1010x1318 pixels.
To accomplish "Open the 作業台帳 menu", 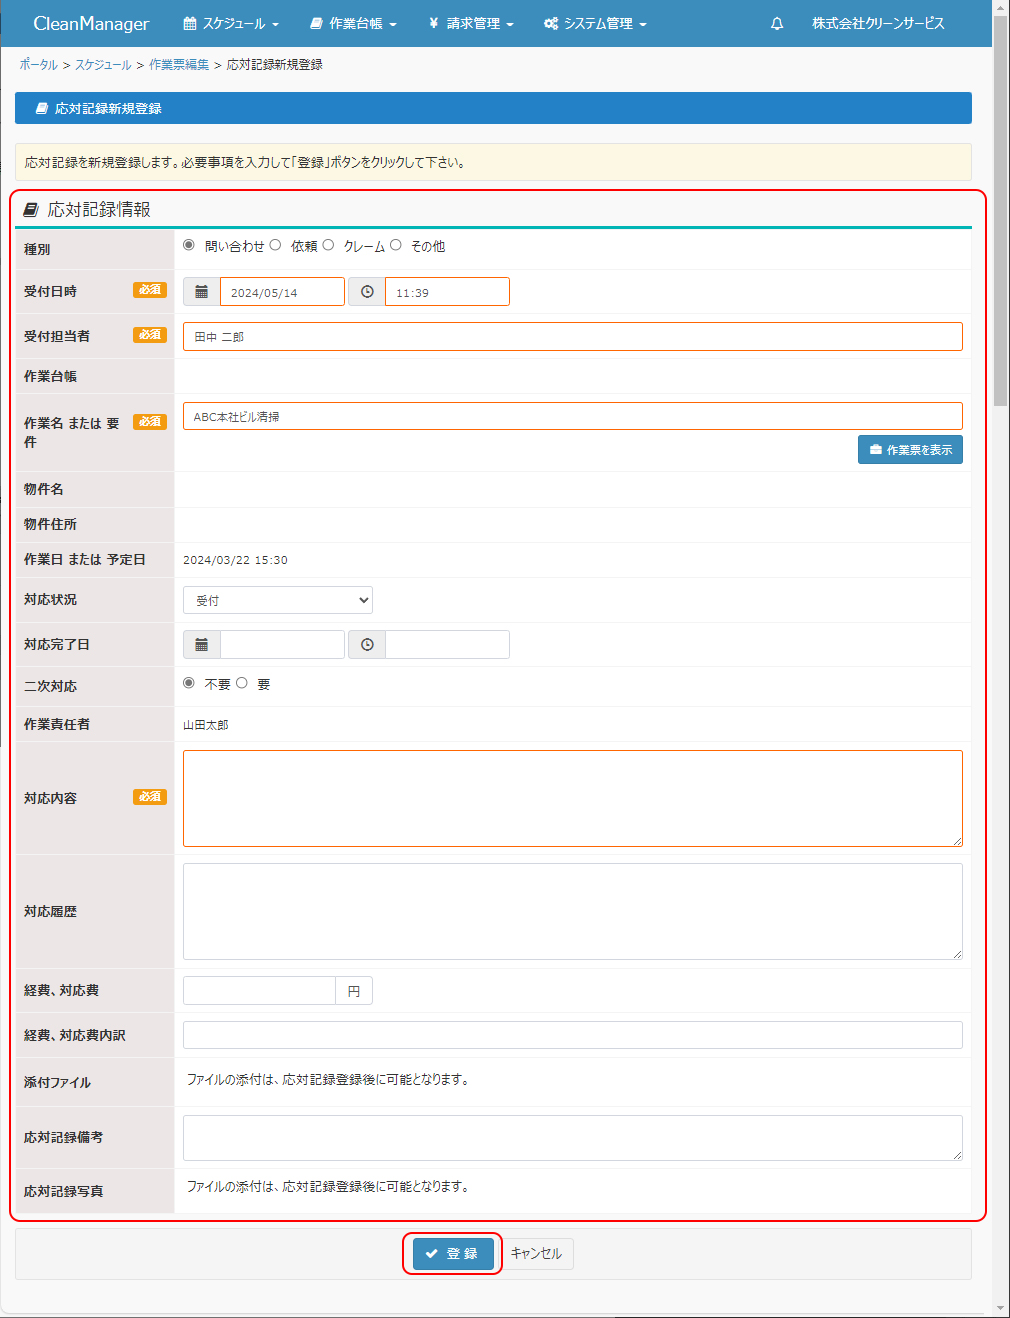I will pyautogui.click(x=353, y=23).
